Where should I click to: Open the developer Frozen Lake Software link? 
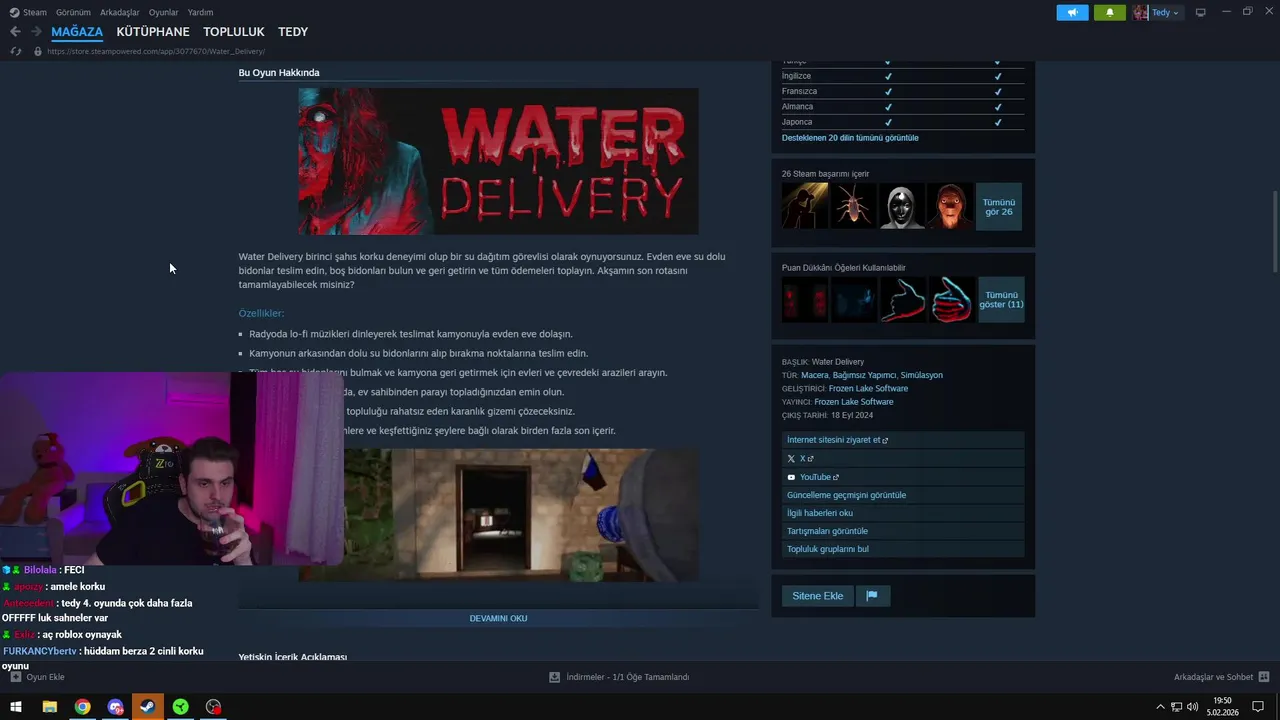tap(868, 389)
